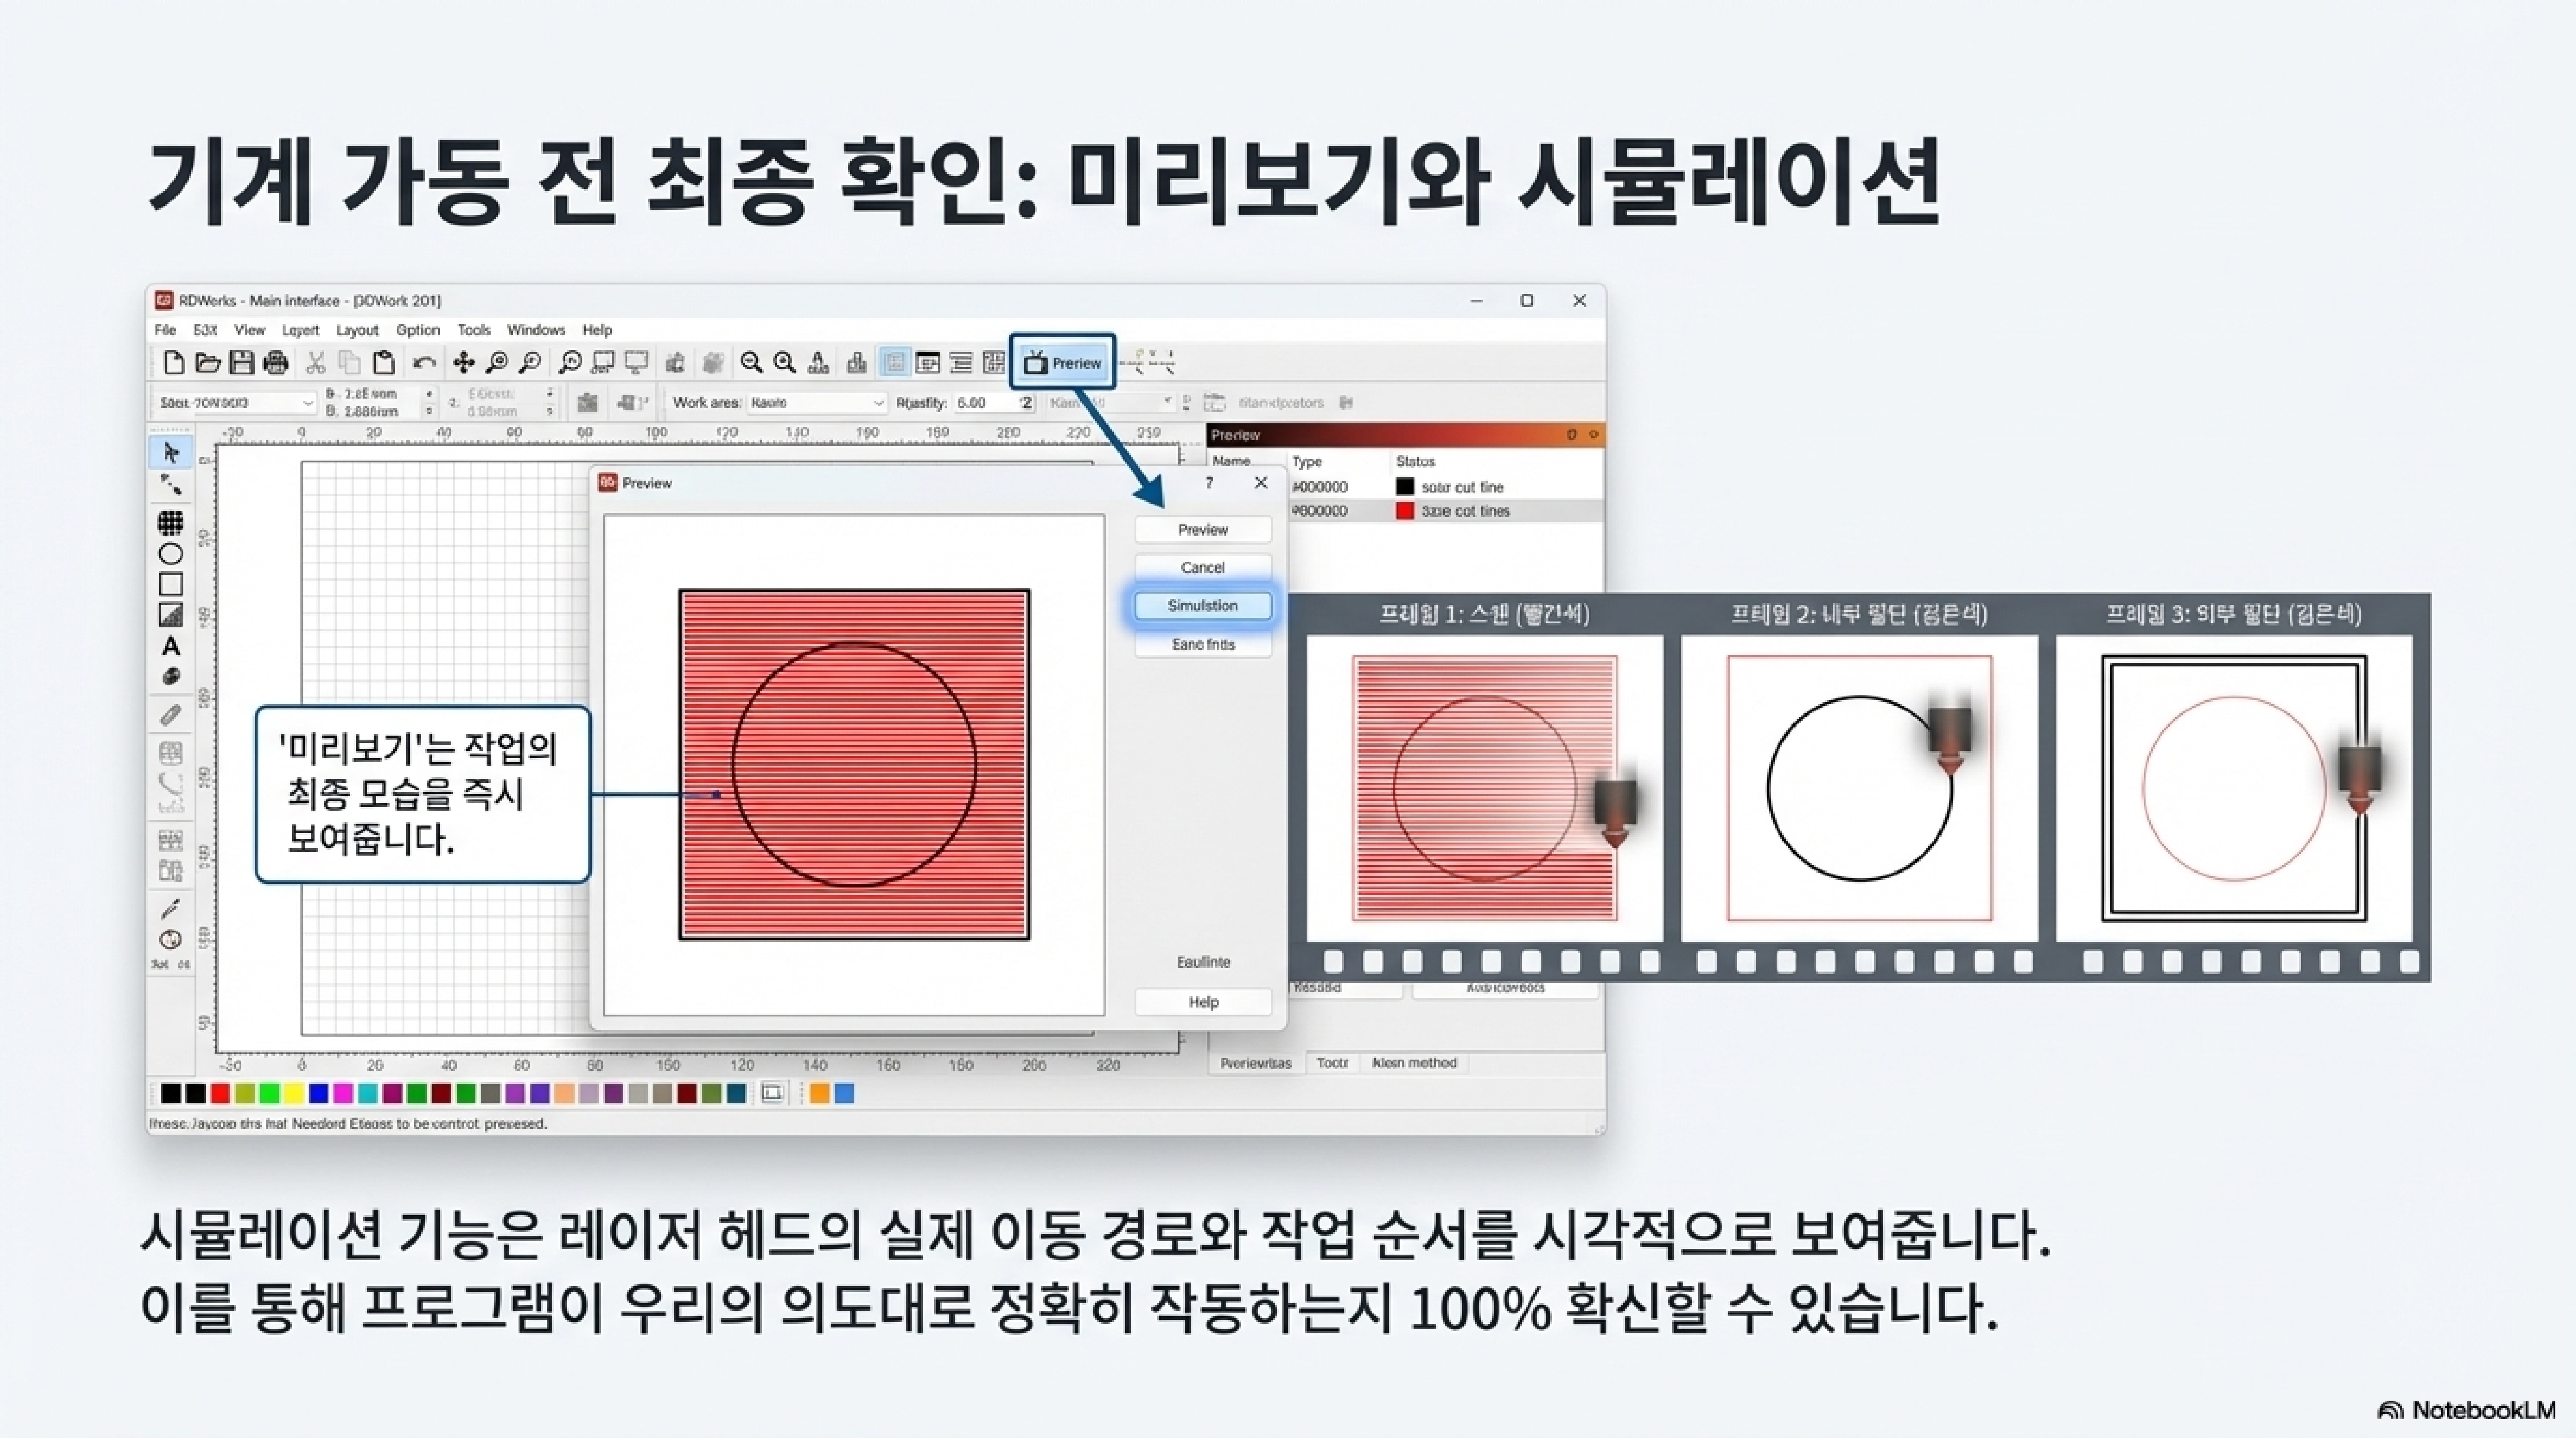Click the print icon in toolbar
2576x1438 pixels.
pyautogui.click(x=275, y=363)
